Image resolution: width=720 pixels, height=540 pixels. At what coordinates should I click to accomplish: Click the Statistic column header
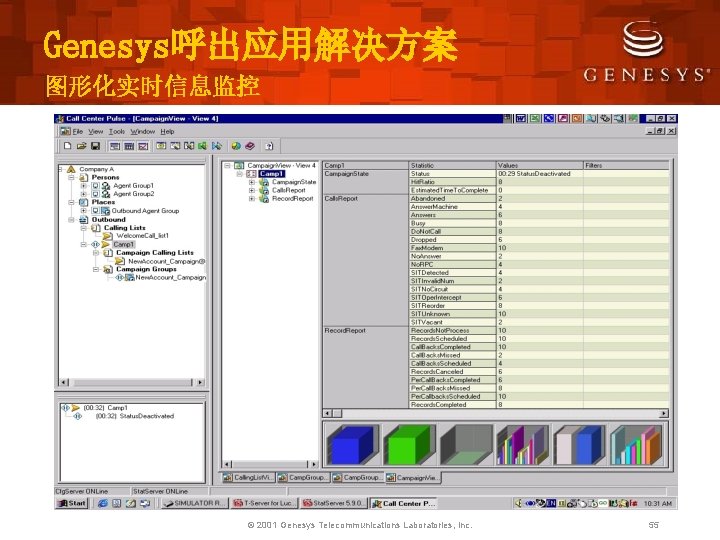452,165
